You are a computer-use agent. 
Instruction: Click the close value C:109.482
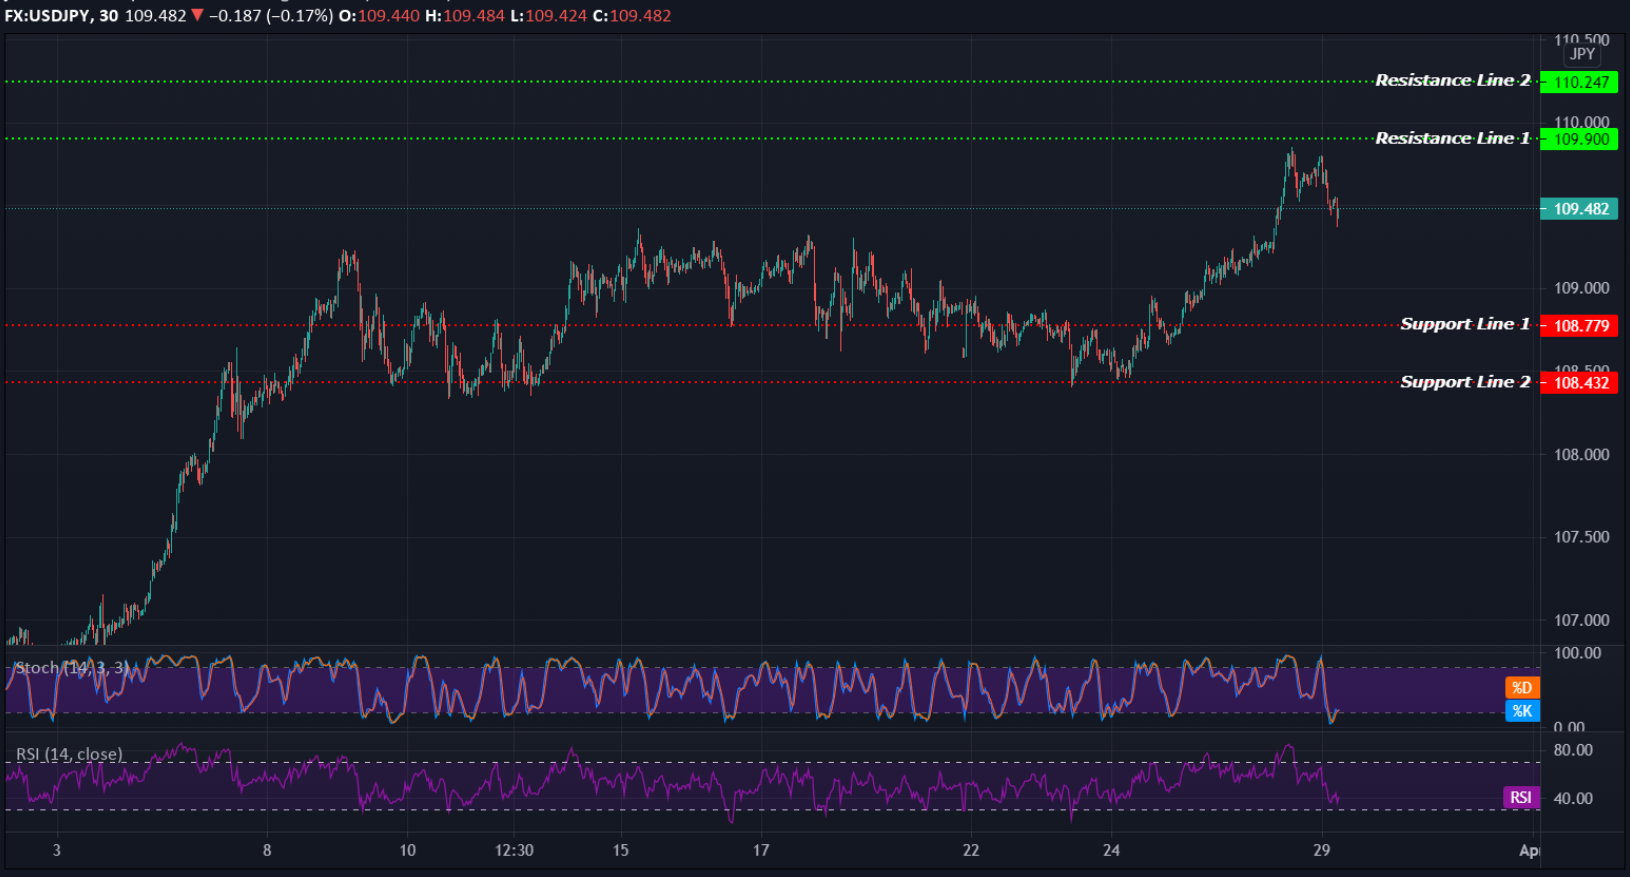point(632,16)
